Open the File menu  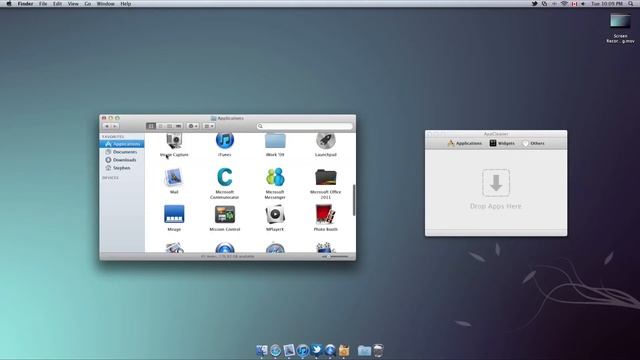(43, 4)
